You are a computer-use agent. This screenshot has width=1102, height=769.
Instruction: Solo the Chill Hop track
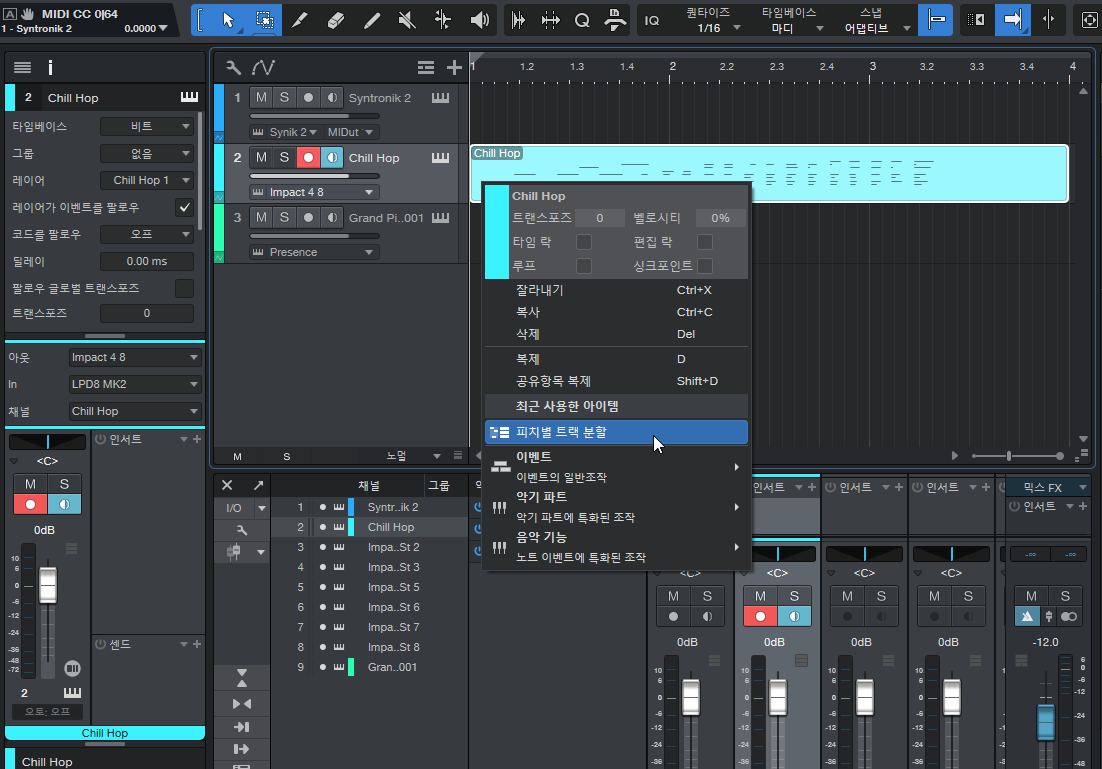[x=284, y=157]
